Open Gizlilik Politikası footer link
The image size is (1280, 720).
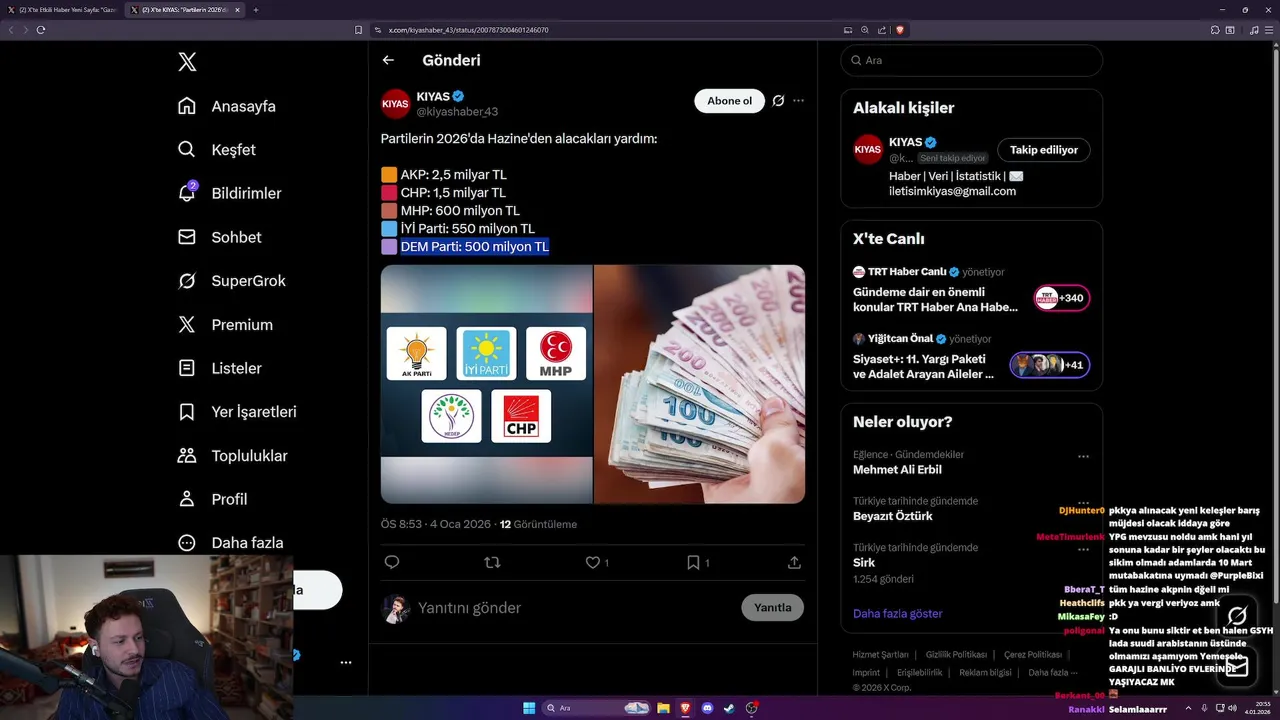(956, 655)
